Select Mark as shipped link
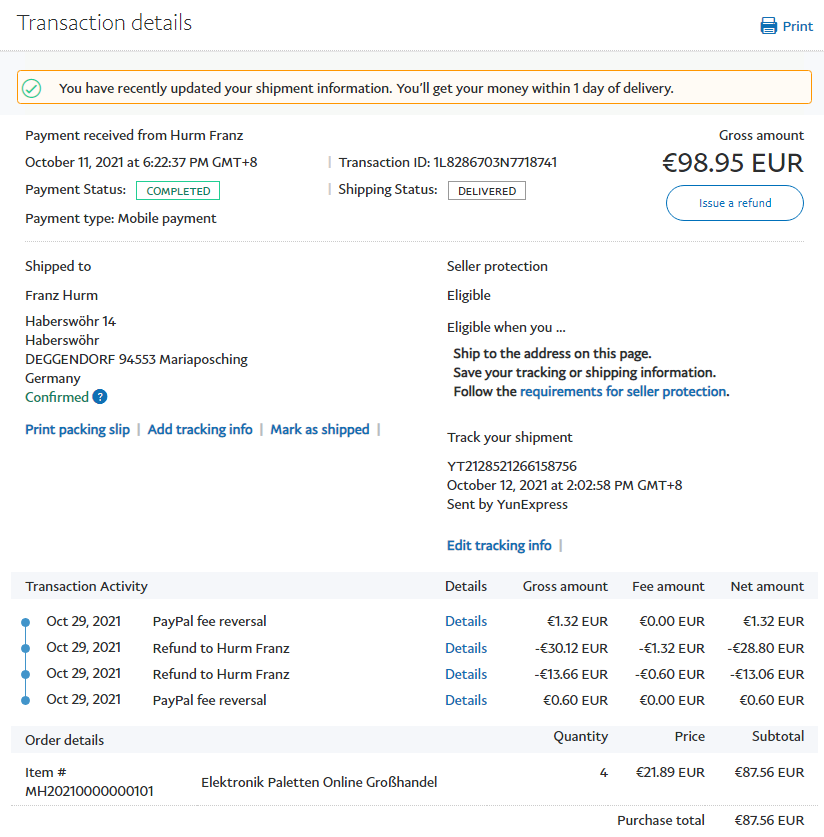The image size is (824, 837). [x=320, y=429]
